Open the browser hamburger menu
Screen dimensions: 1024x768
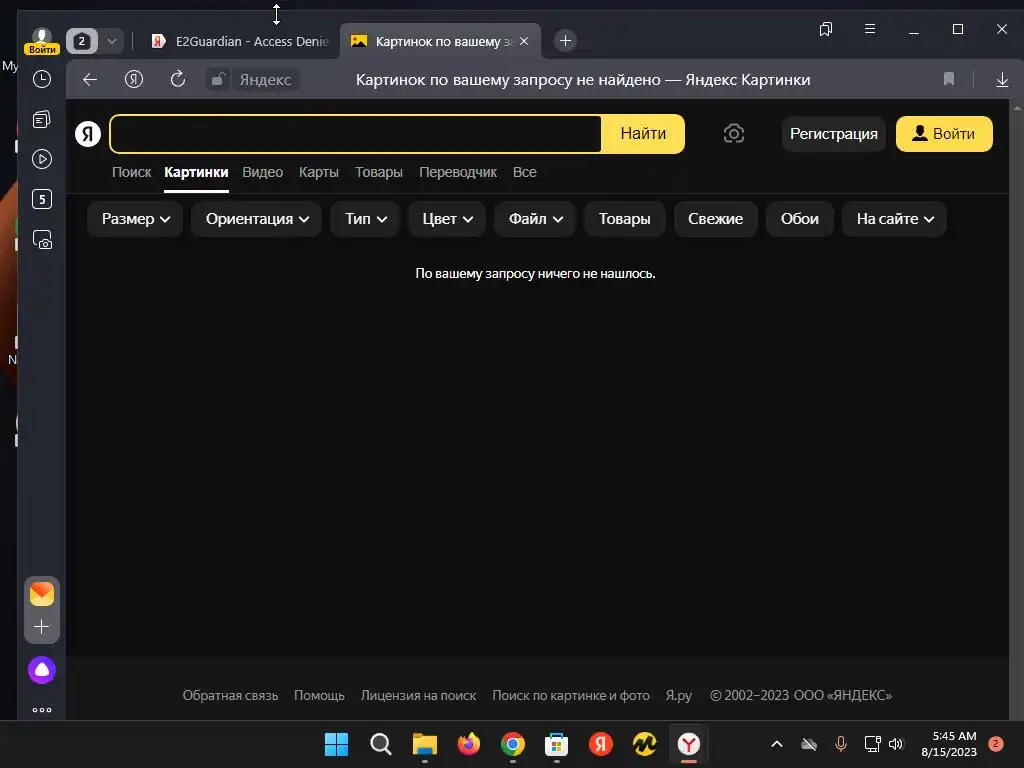click(870, 29)
